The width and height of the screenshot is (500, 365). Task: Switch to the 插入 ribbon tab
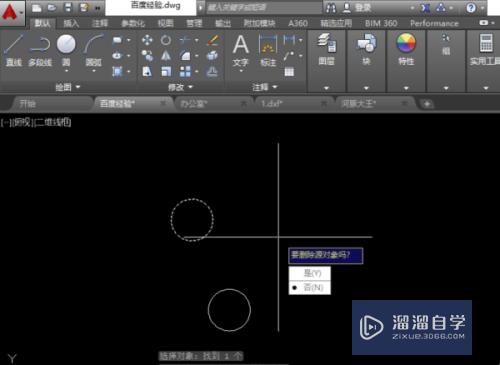coord(71,23)
